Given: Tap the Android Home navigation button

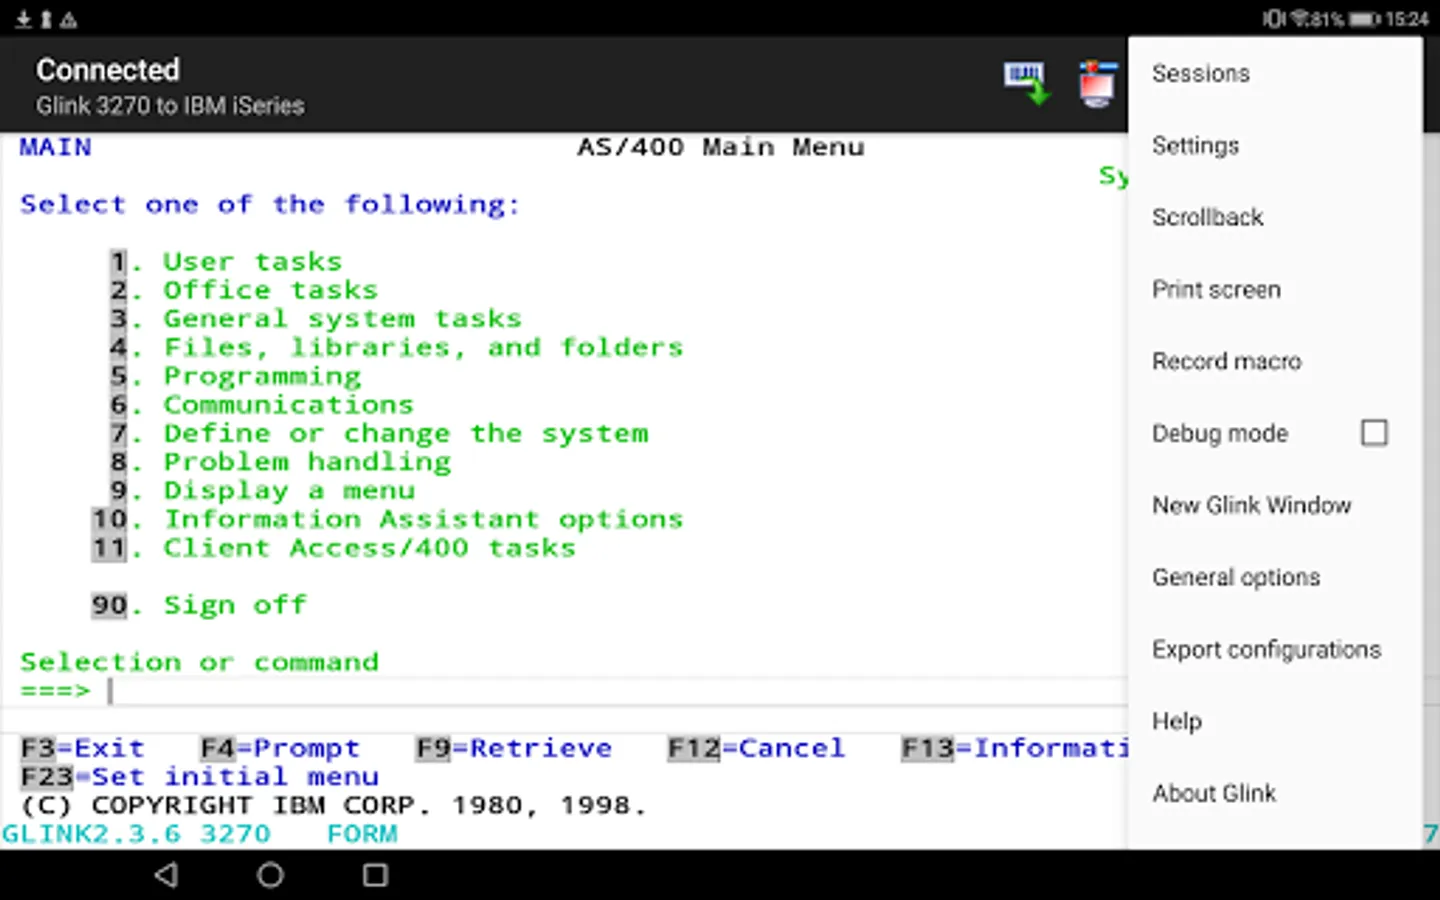Looking at the screenshot, I should click(x=270, y=875).
